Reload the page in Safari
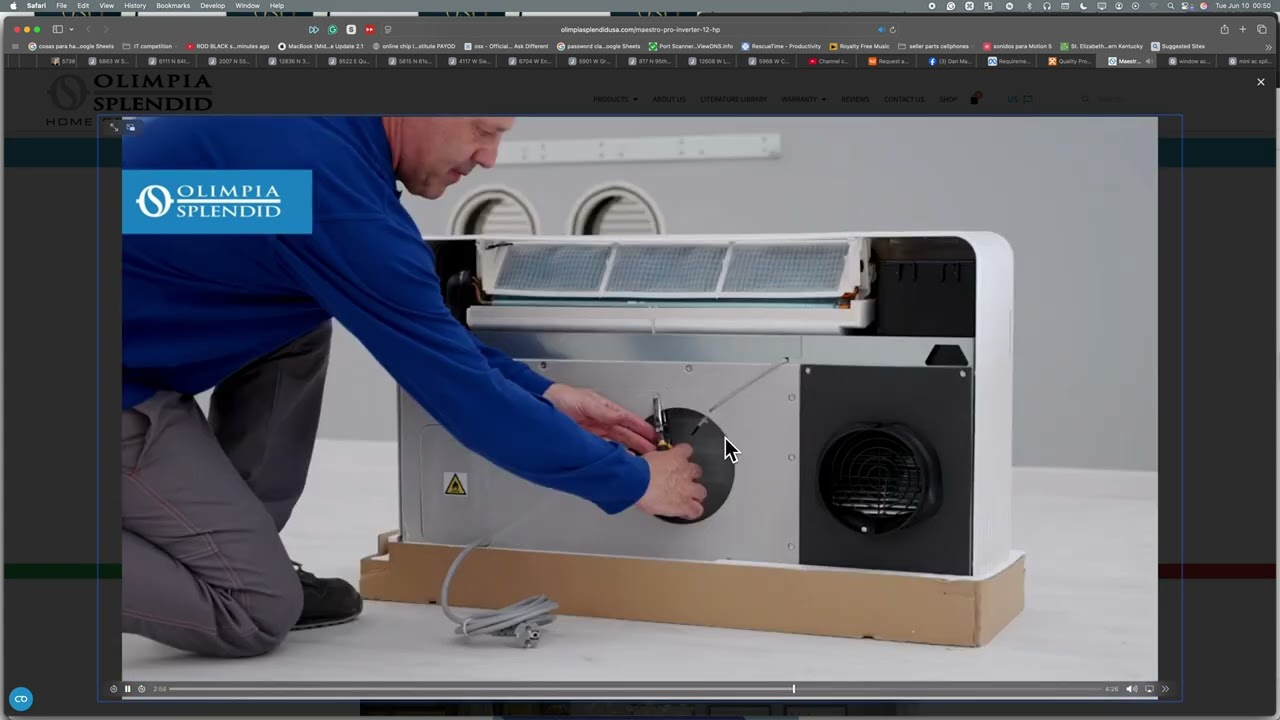This screenshot has width=1280, height=720. pos(893,30)
